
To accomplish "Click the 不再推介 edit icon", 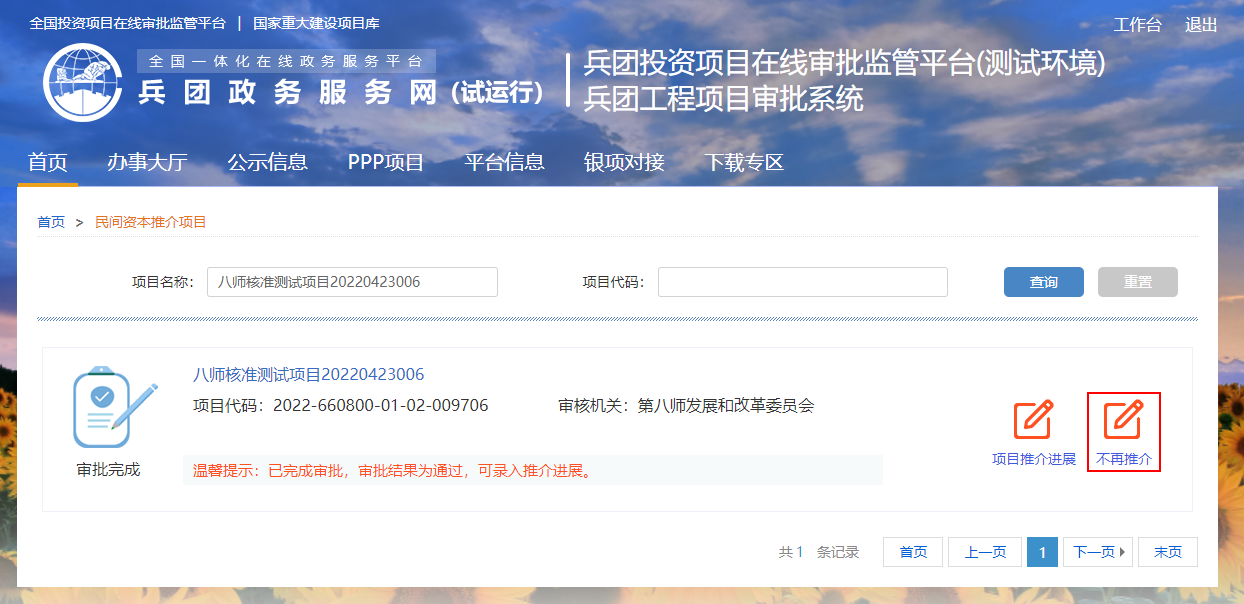I will pos(1123,421).
